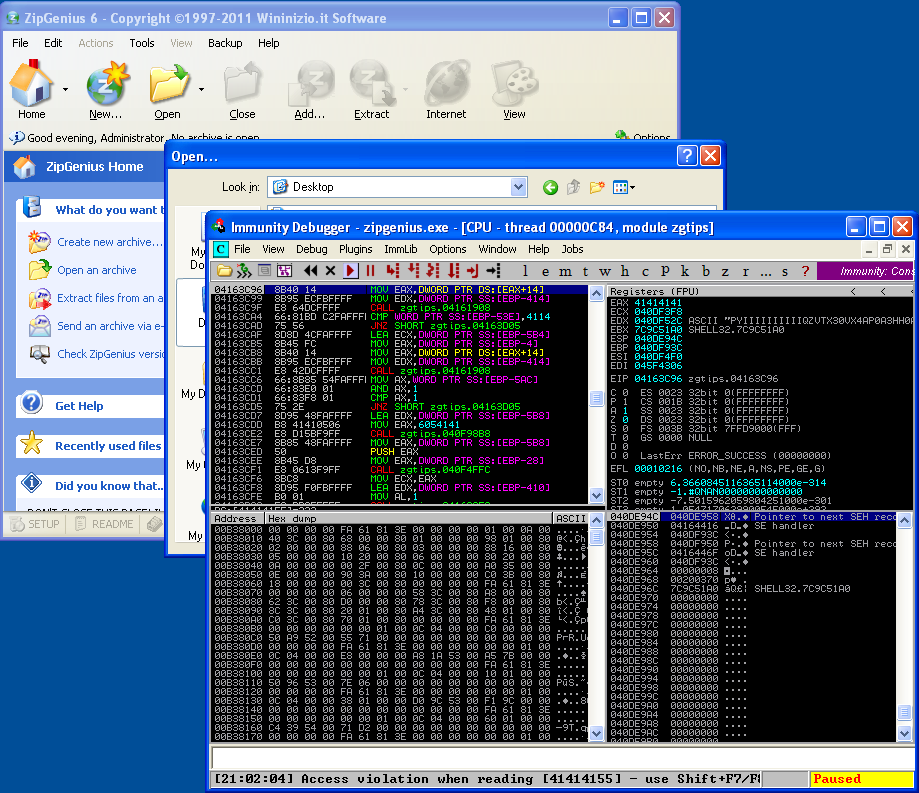The width and height of the screenshot is (919, 793).
Task: Click the Restart program double-arrow icon
Action: coord(311,271)
